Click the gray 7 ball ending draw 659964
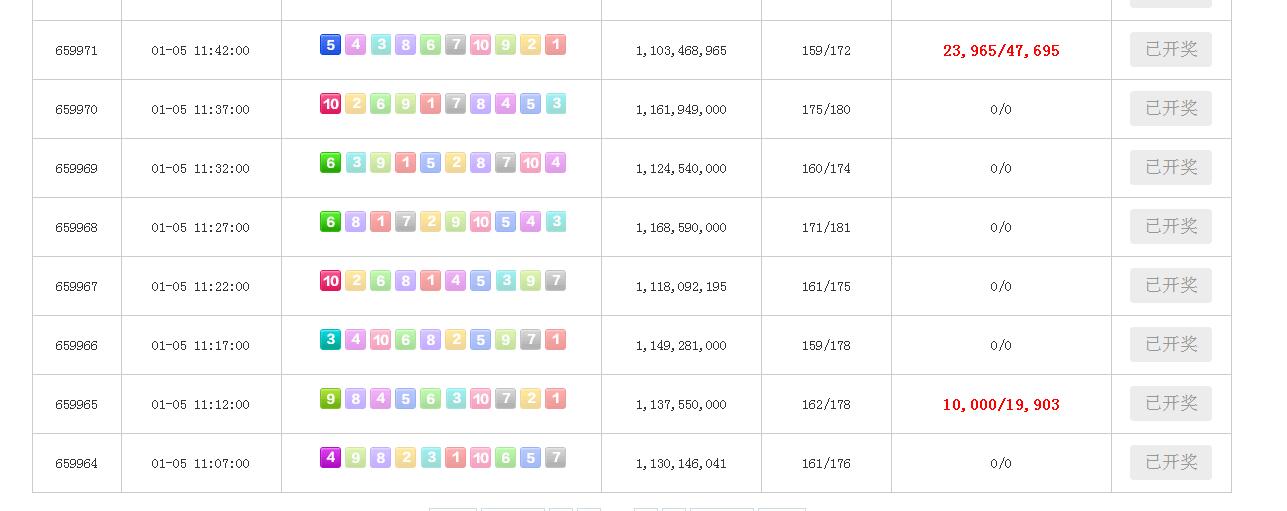 coord(556,458)
